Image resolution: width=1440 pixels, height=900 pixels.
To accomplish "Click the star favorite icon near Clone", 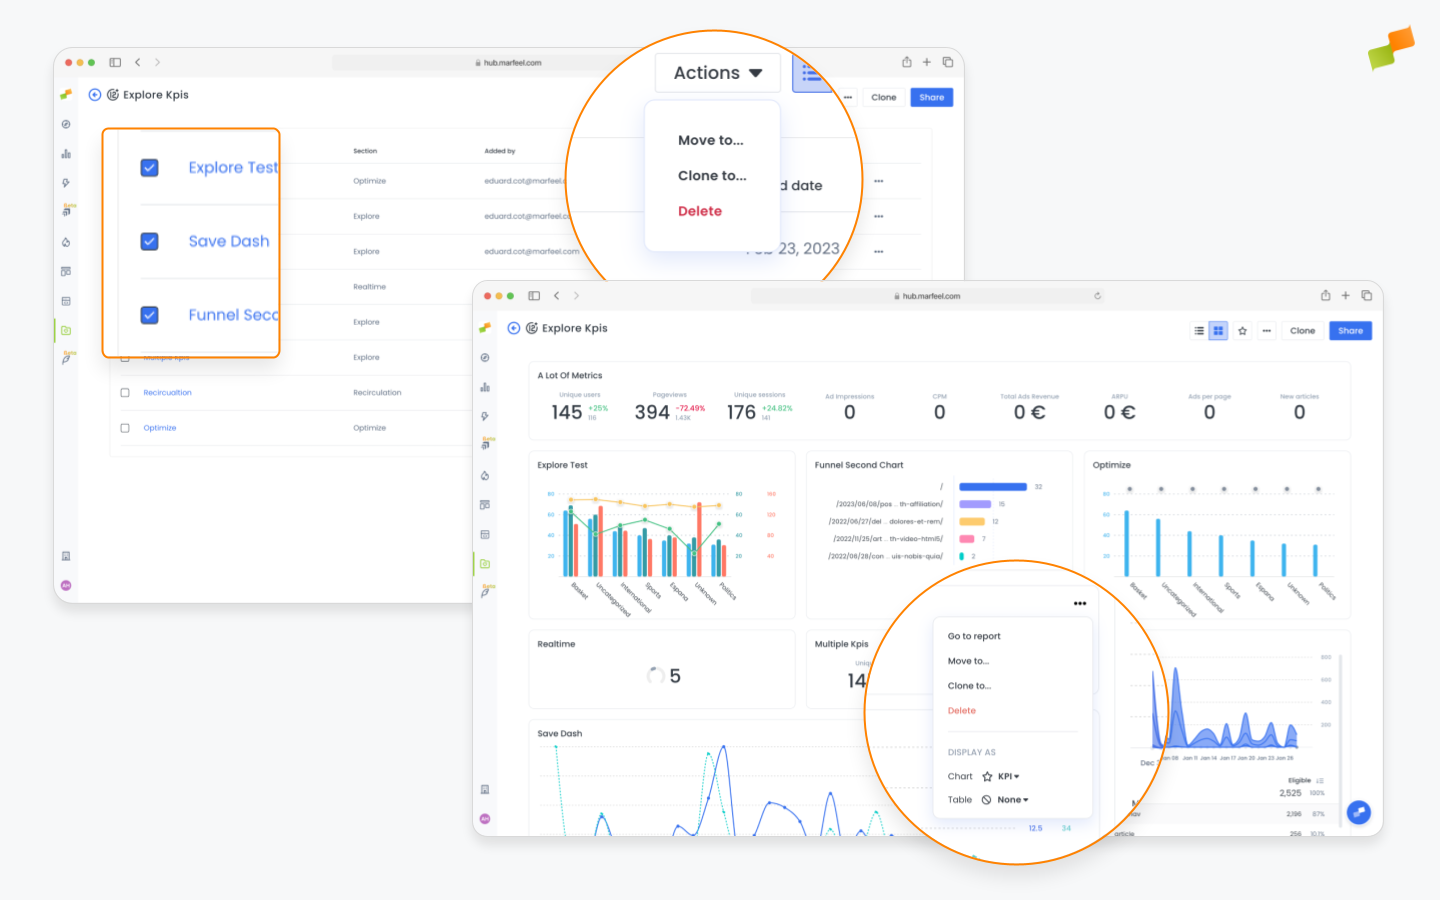I will [1242, 330].
